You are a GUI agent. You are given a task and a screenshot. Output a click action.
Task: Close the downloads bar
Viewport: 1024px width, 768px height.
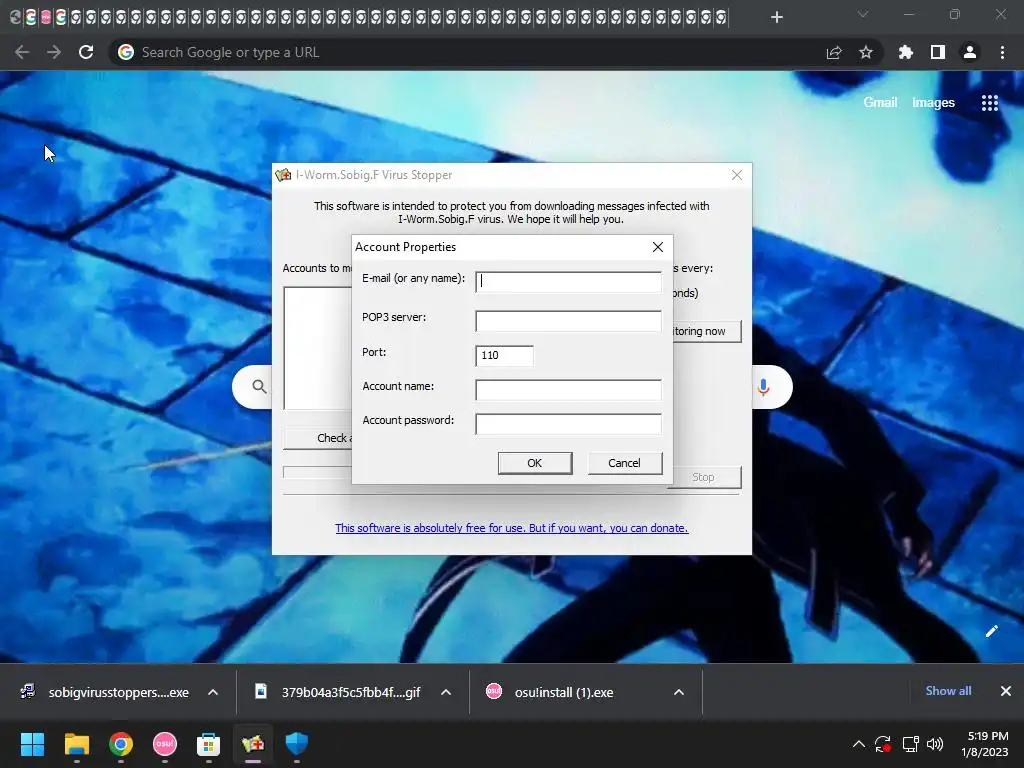pyautogui.click(x=1006, y=691)
